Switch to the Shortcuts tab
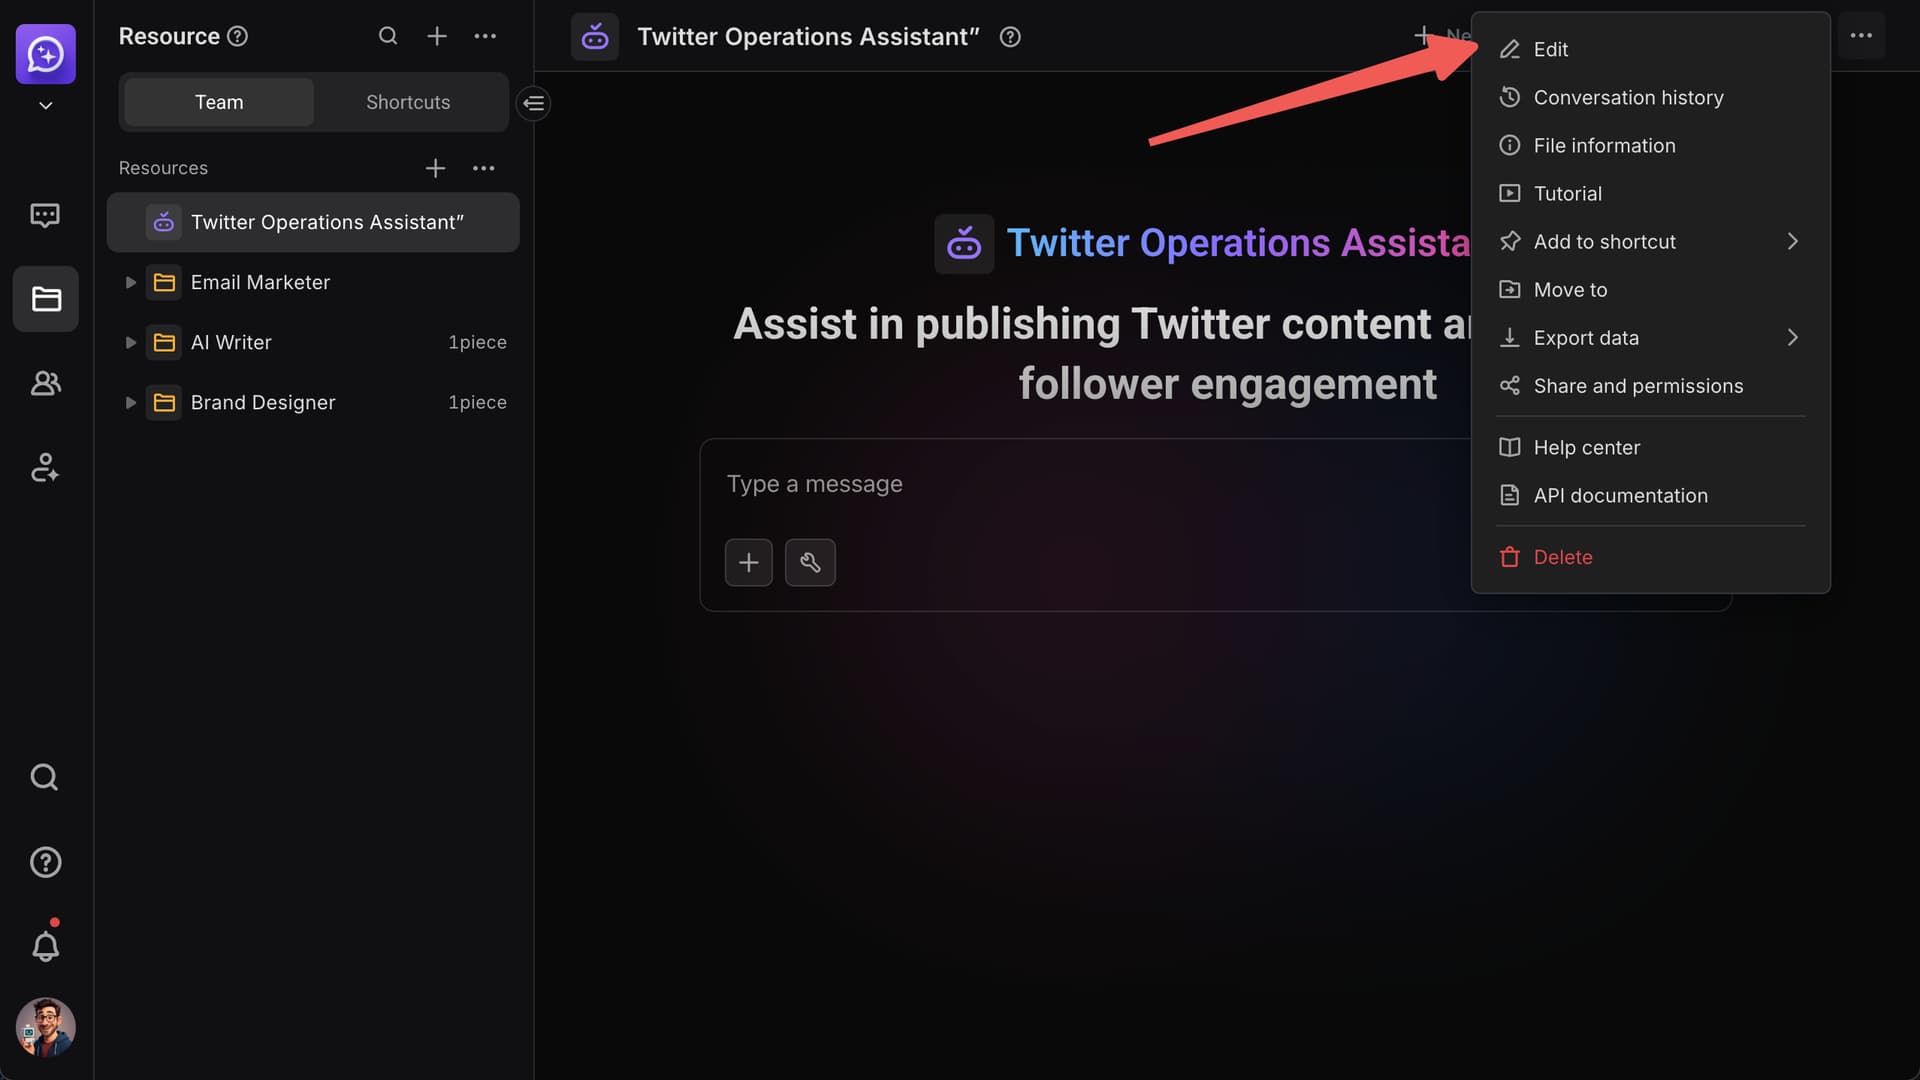This screenshot has height=1080, width=1920. point(408,102)
